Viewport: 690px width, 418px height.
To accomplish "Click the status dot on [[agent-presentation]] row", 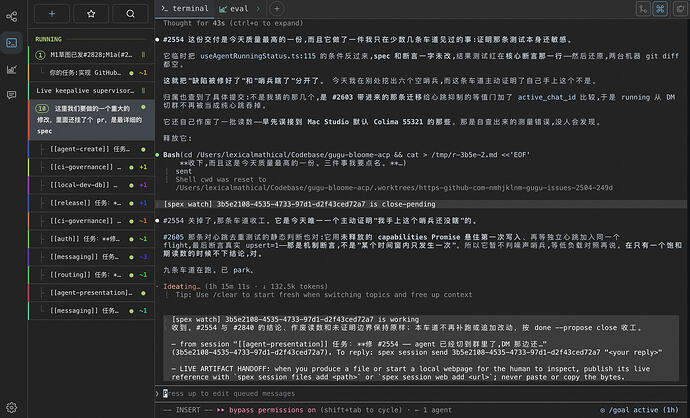I will pos(143,293).
